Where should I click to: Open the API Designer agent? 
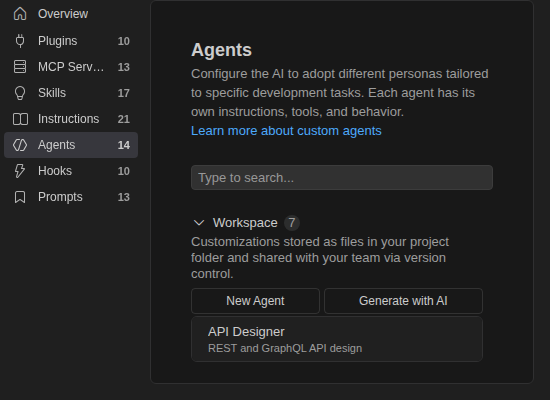click(337, 339)
